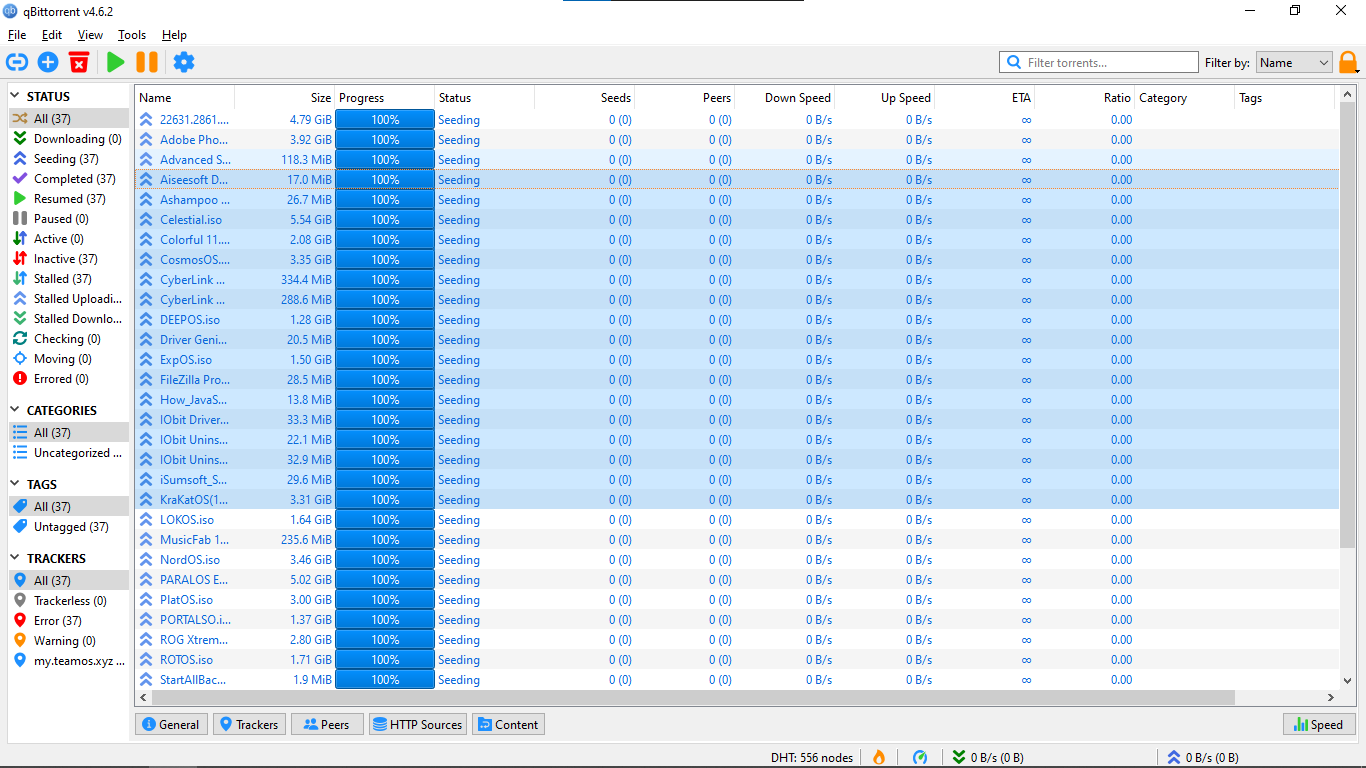Viewport: 1366px width, 768px height.
Task: Open Options via the gear icon
Action: click(184, 62)
